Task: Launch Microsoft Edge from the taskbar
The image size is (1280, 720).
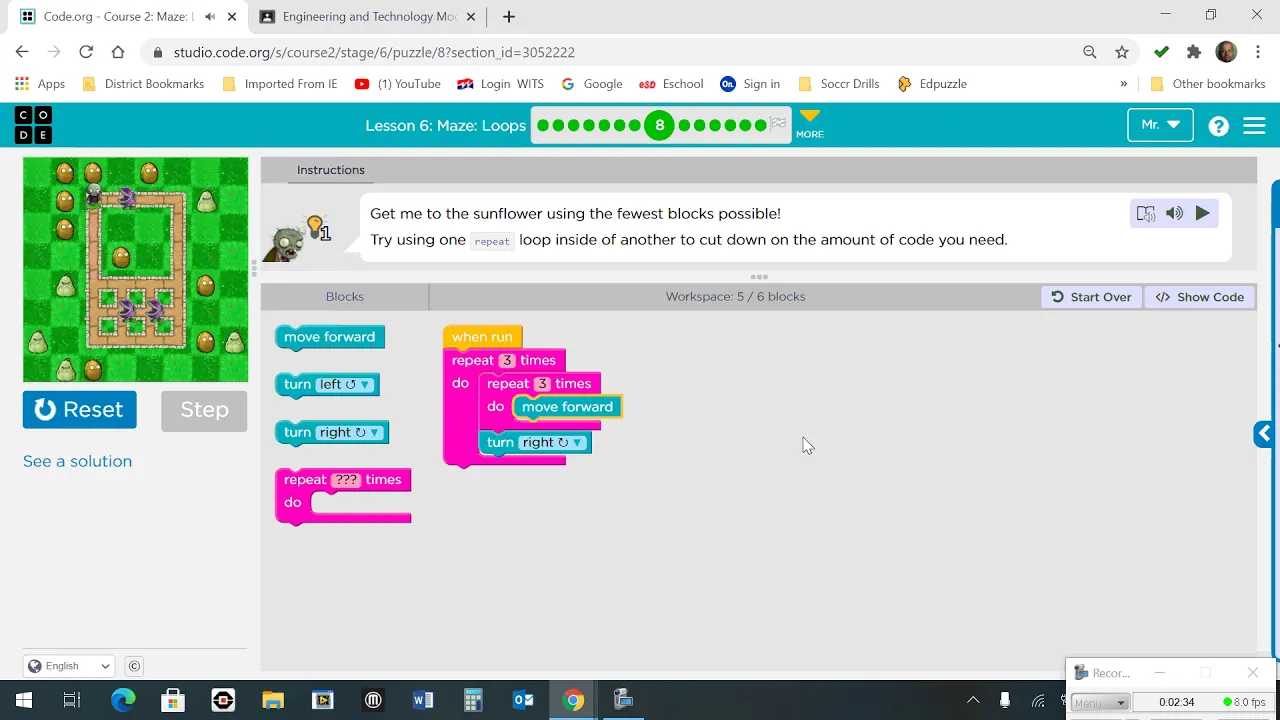Action: click(123, 700)
